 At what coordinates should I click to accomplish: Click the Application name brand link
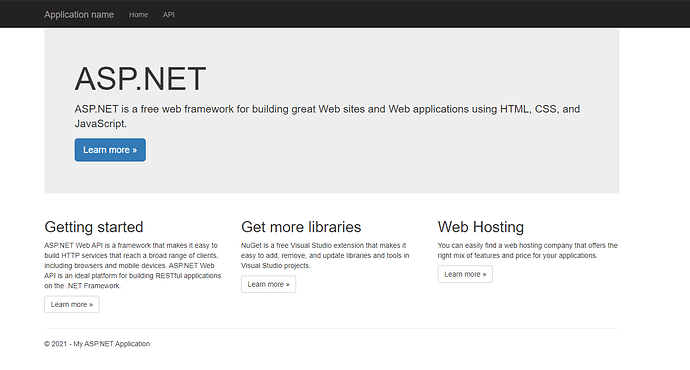79,15
